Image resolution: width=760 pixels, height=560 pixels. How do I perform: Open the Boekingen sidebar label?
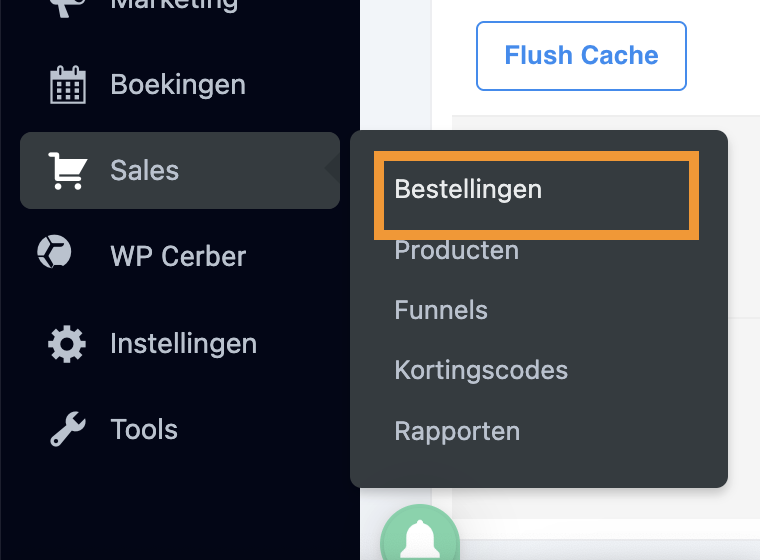[178, 85]
